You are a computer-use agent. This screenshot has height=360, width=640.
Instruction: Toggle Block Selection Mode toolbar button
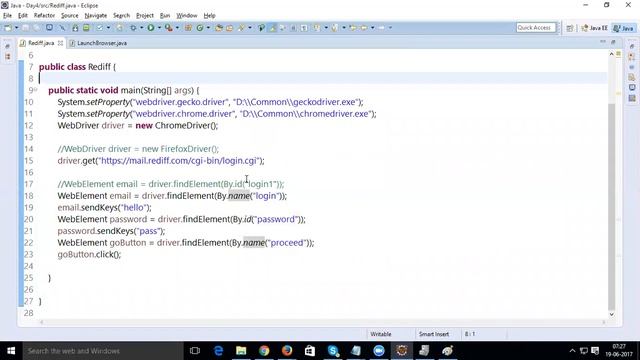tap(293, 28)
